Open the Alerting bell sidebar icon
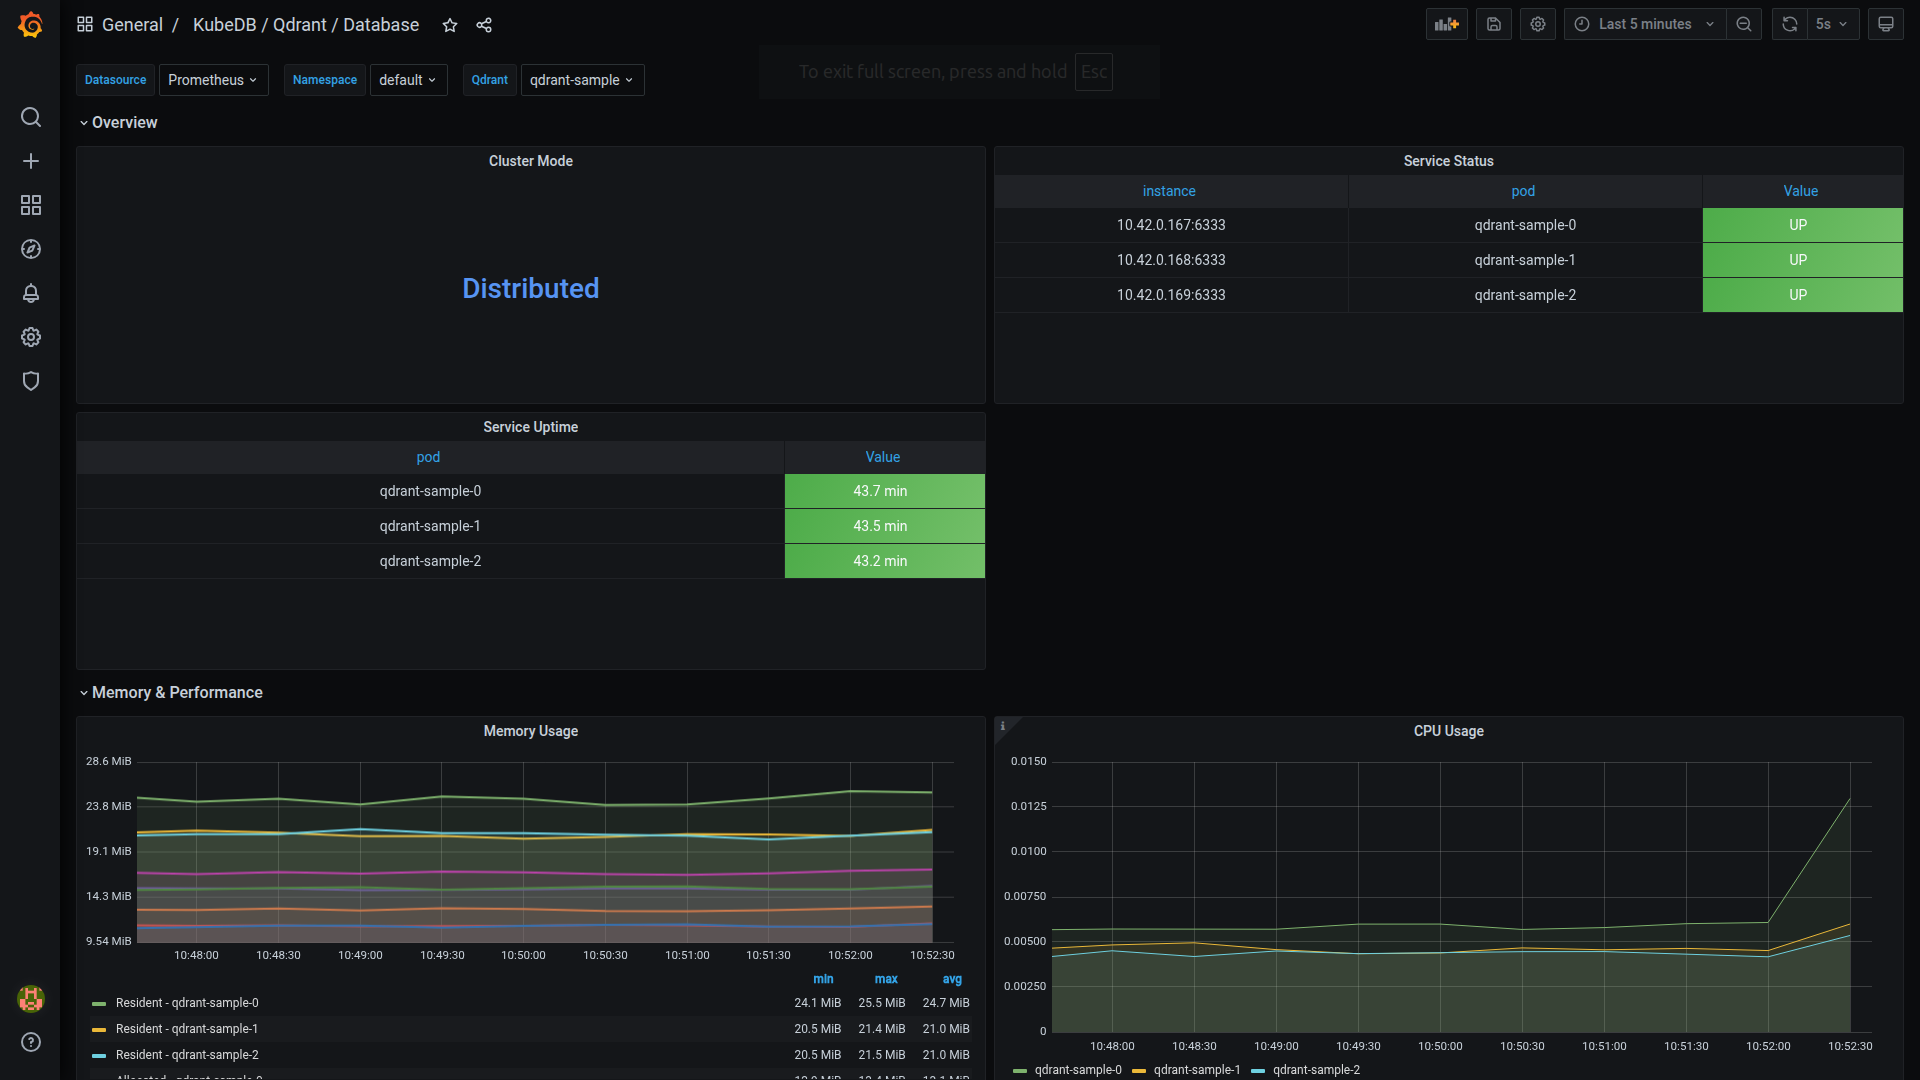Image resolution: width=1920 pixels, height=1080 pixels. click(x=31, y=293)
